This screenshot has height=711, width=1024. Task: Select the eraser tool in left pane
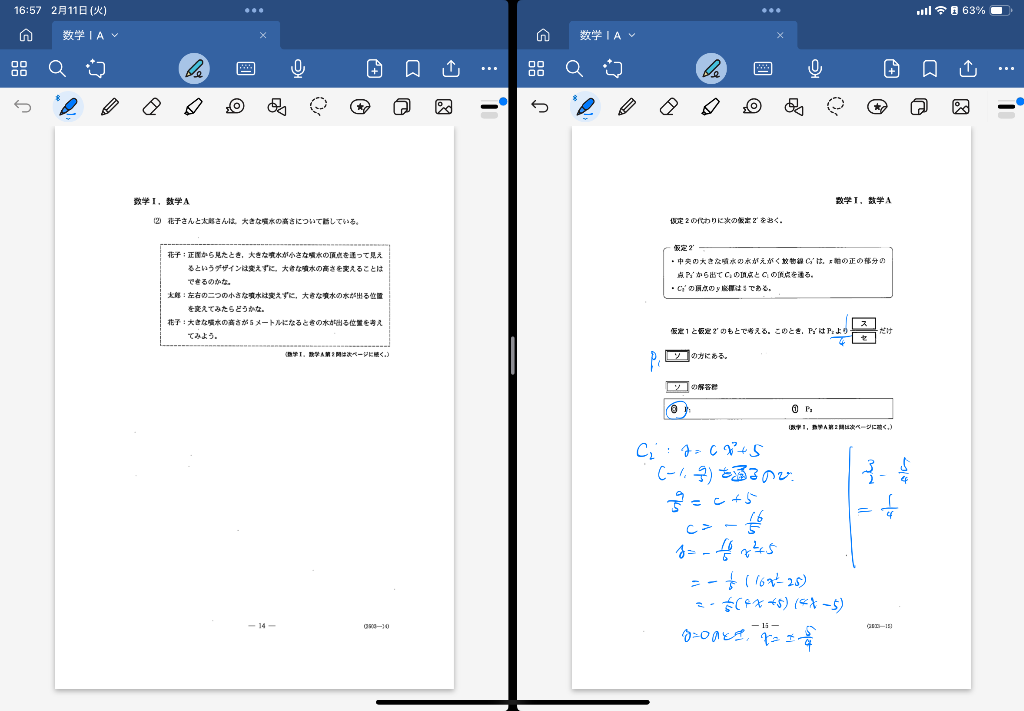151,107
